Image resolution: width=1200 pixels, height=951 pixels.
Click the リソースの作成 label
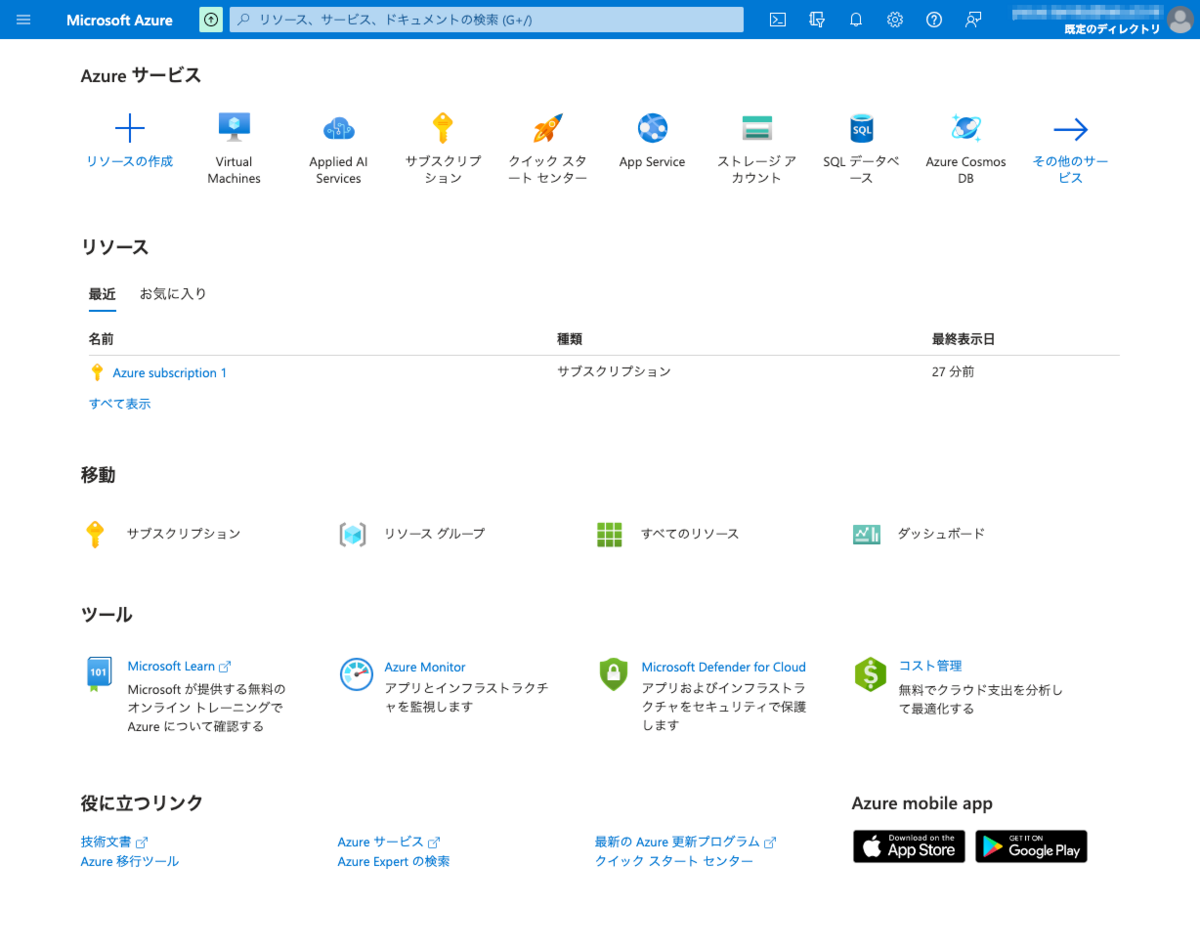point(130,162)
